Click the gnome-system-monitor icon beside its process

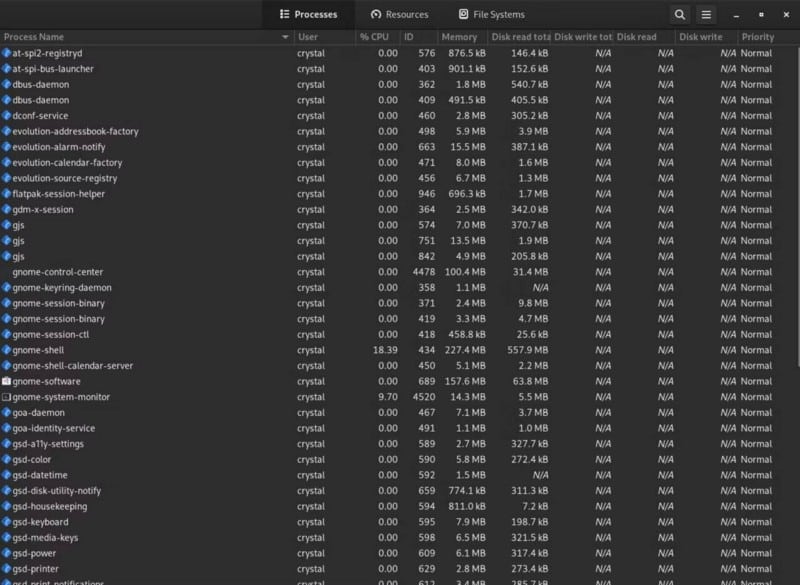pyautogui.click(x=9, y=397)
